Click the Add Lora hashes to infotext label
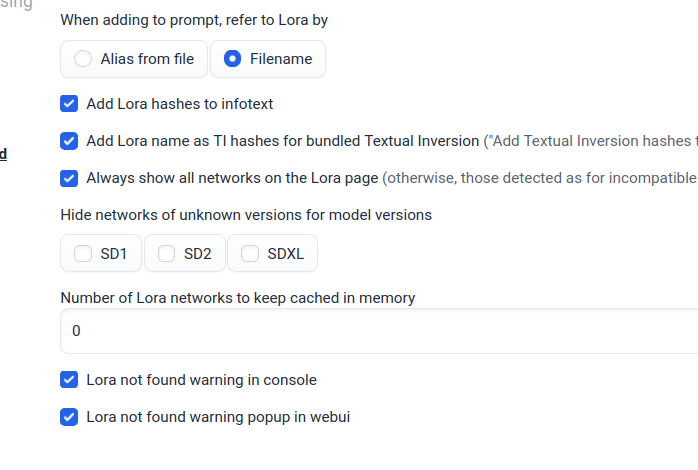 (180, 103)
